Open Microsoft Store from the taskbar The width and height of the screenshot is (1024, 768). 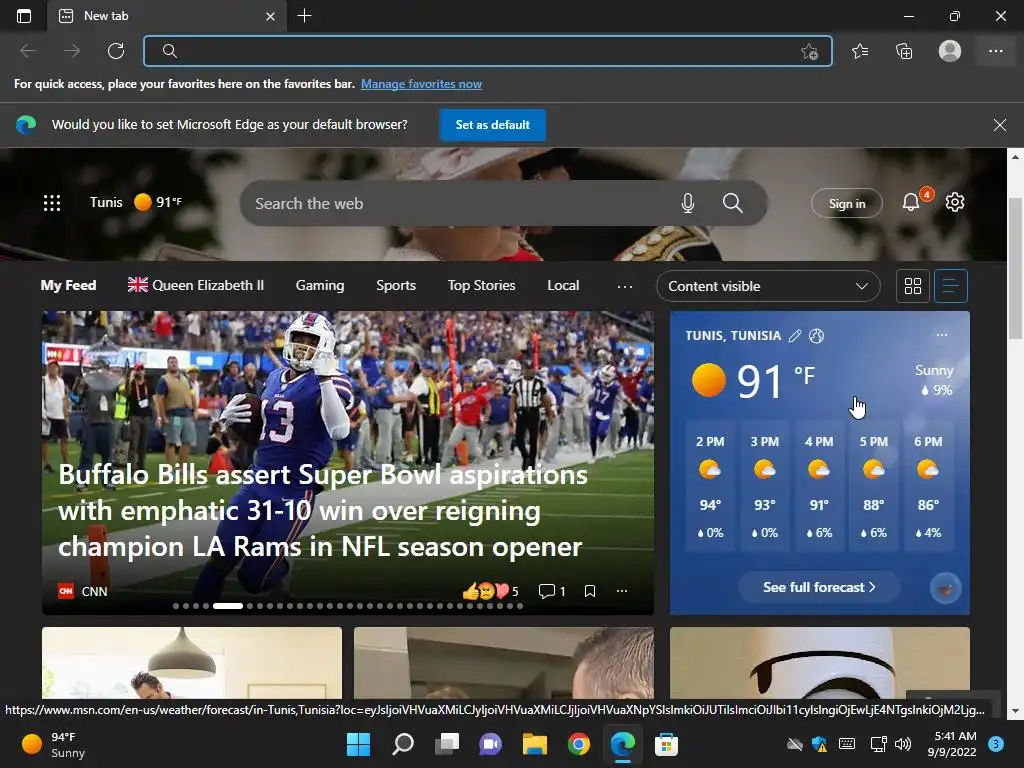[x=666, y=744]
